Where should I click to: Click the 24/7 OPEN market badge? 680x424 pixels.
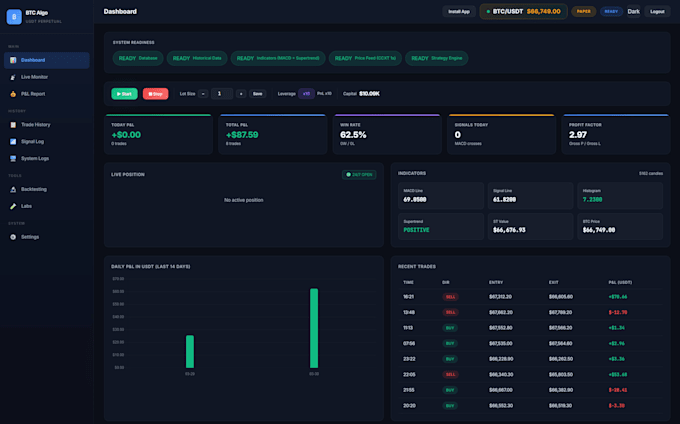[x=359, y=175]
